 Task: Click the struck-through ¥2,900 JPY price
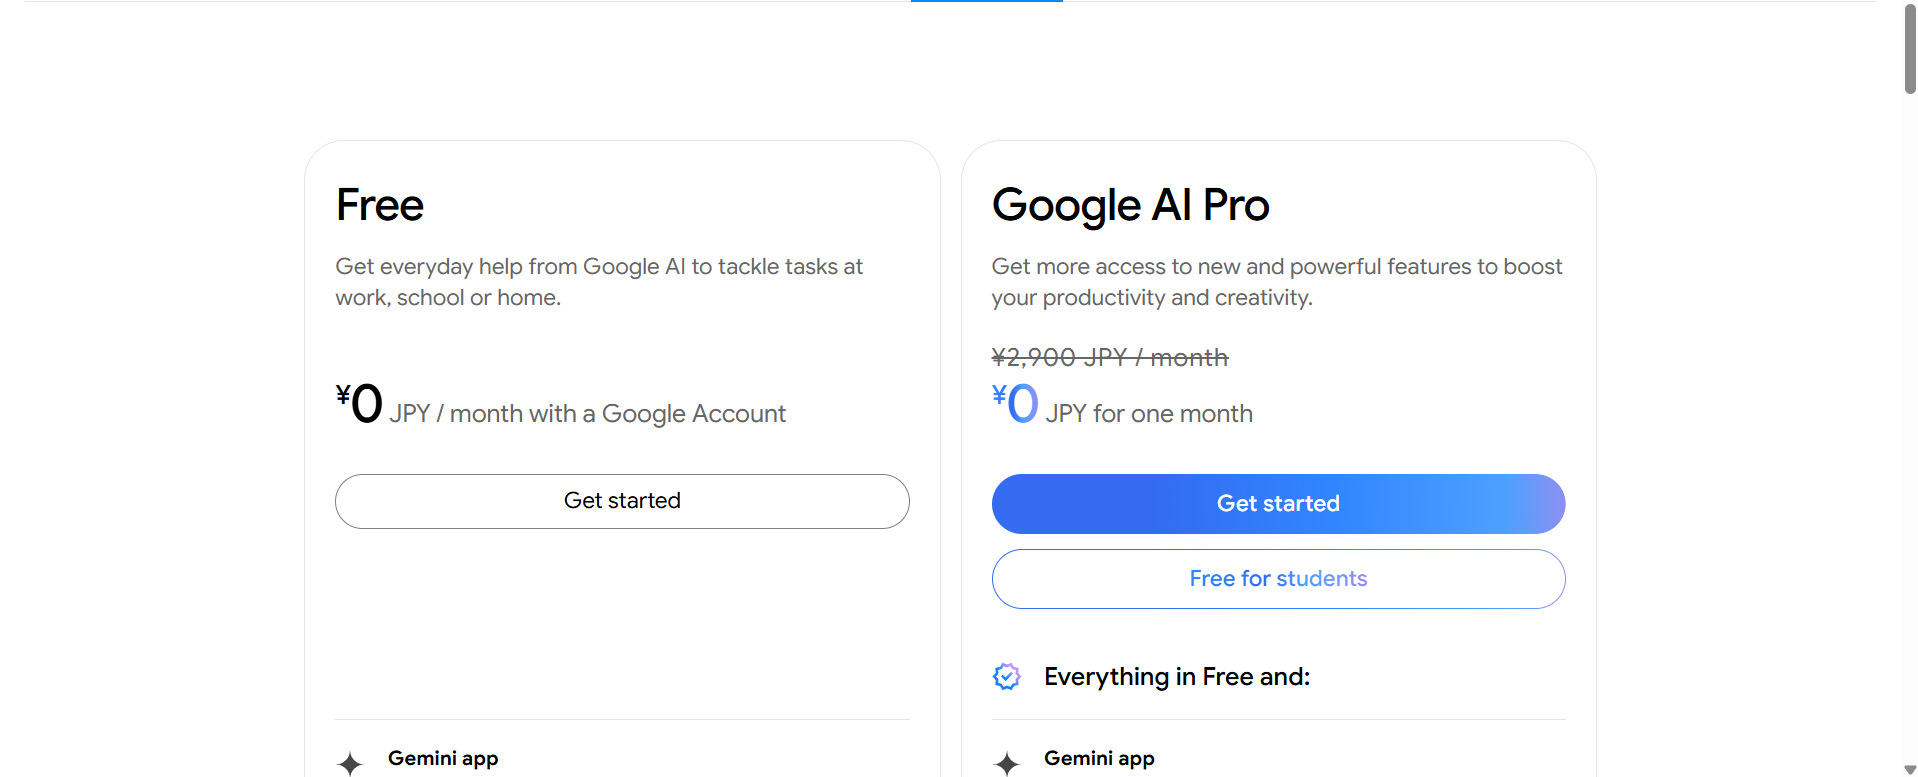coord(1110,357)
